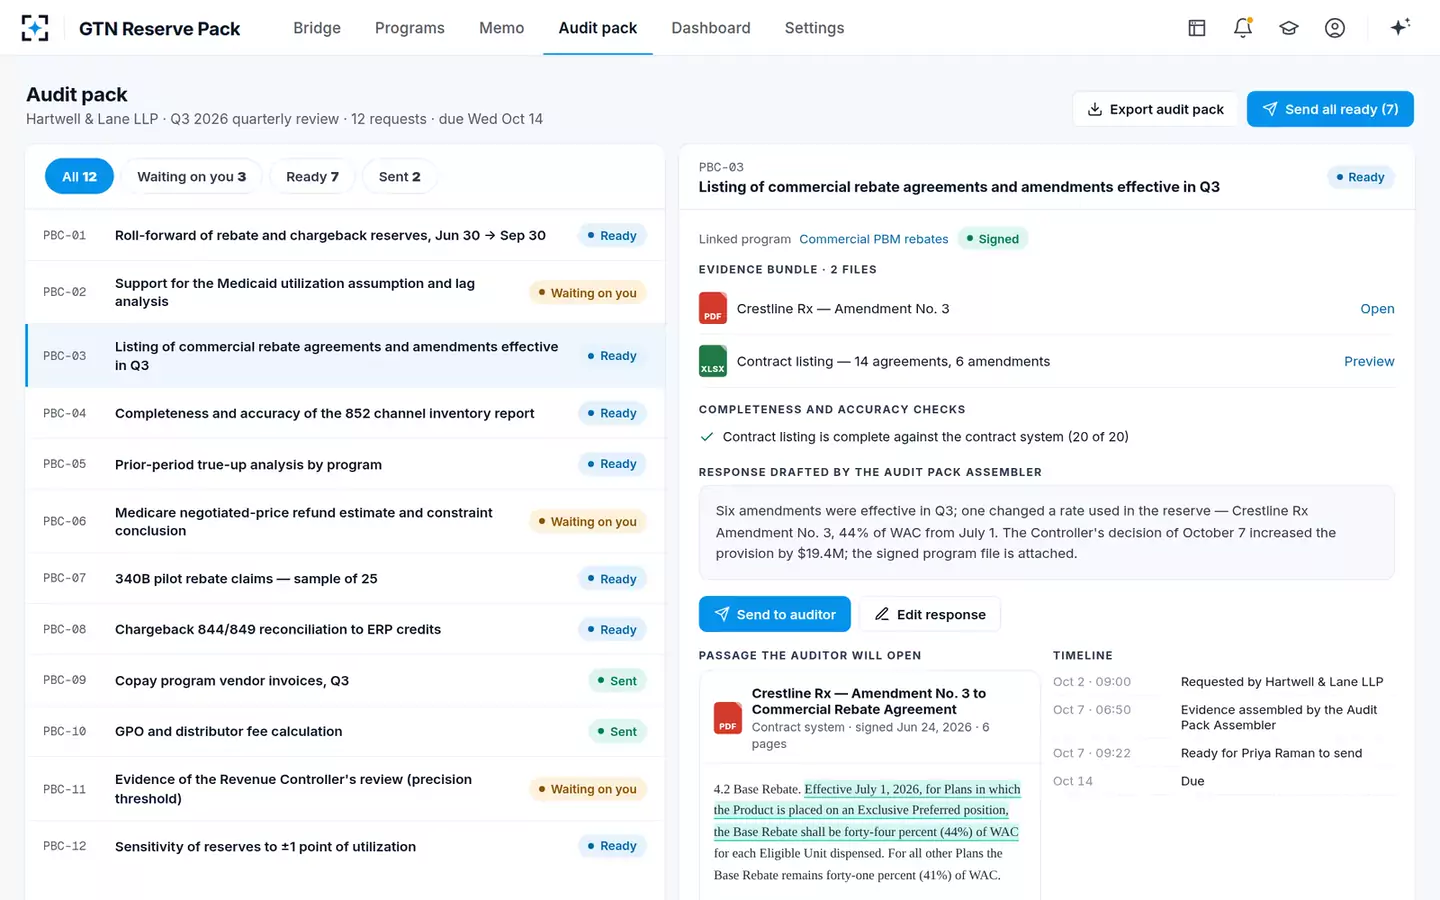Open the Crestline Rx amendment via Open link

1377,309
